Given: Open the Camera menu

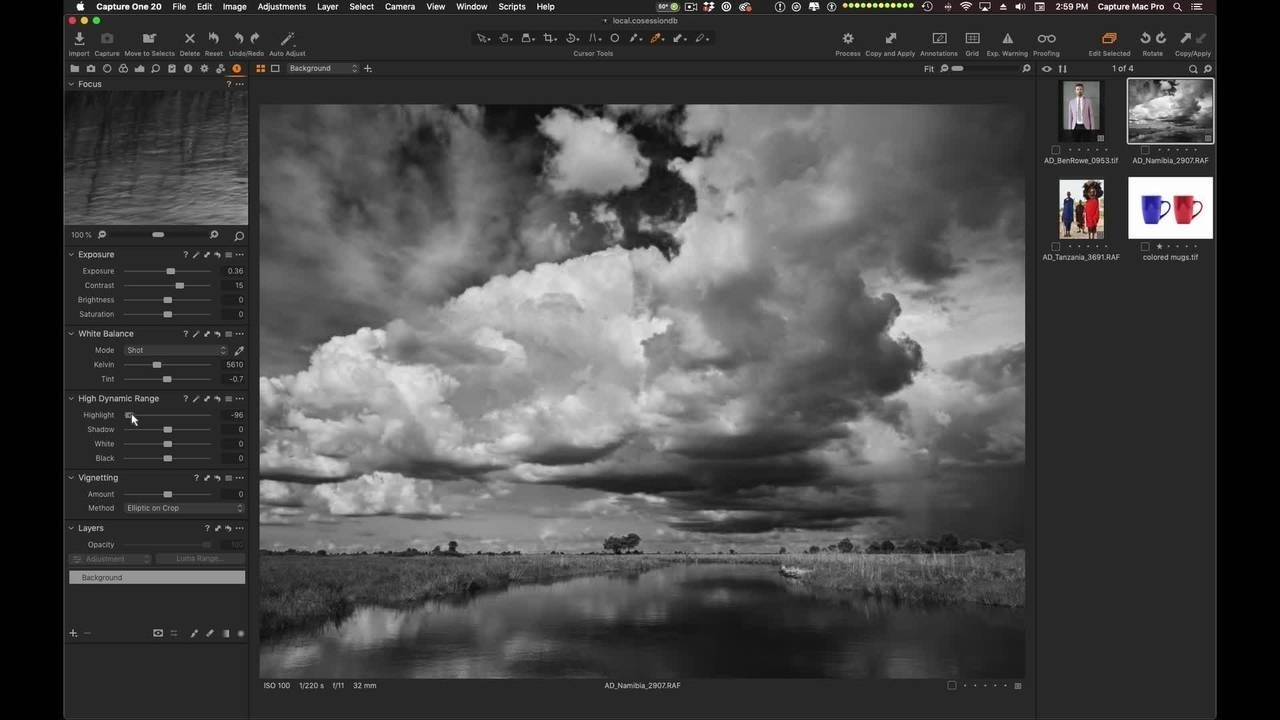Looking at the screenshot, I should (x=400, y=7).
